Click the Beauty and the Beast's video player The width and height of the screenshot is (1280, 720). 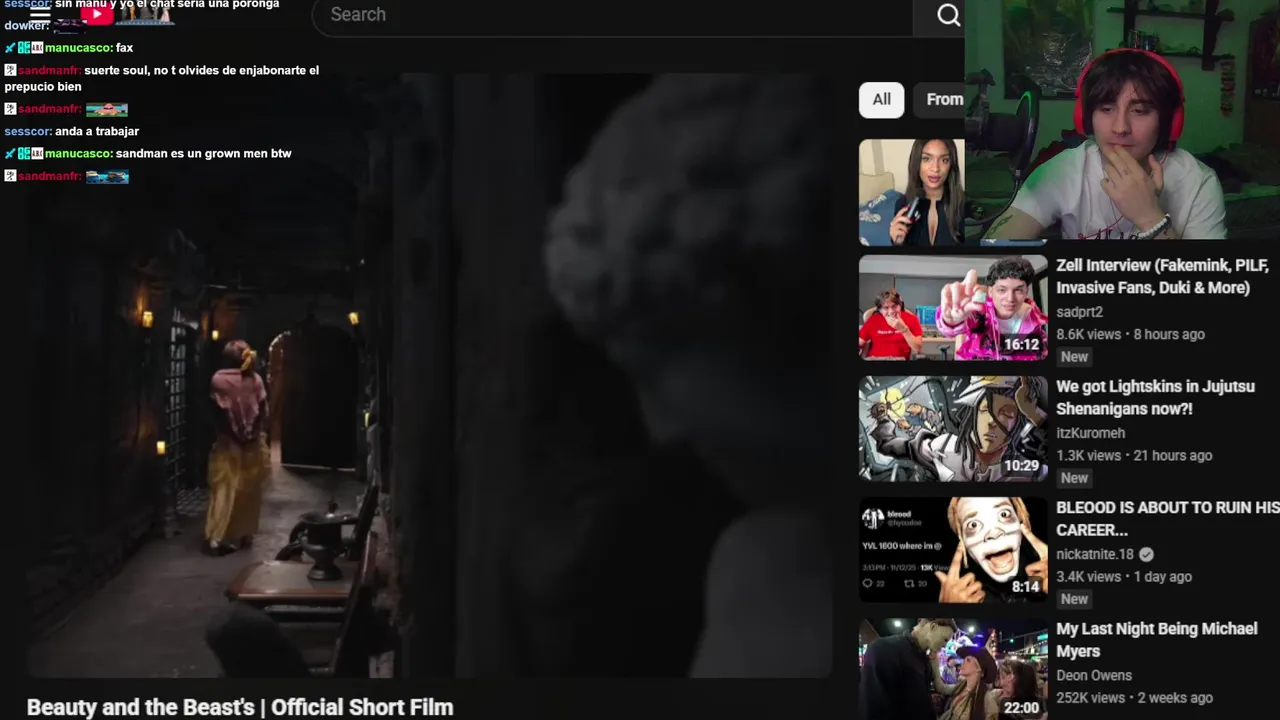(430, 376)
